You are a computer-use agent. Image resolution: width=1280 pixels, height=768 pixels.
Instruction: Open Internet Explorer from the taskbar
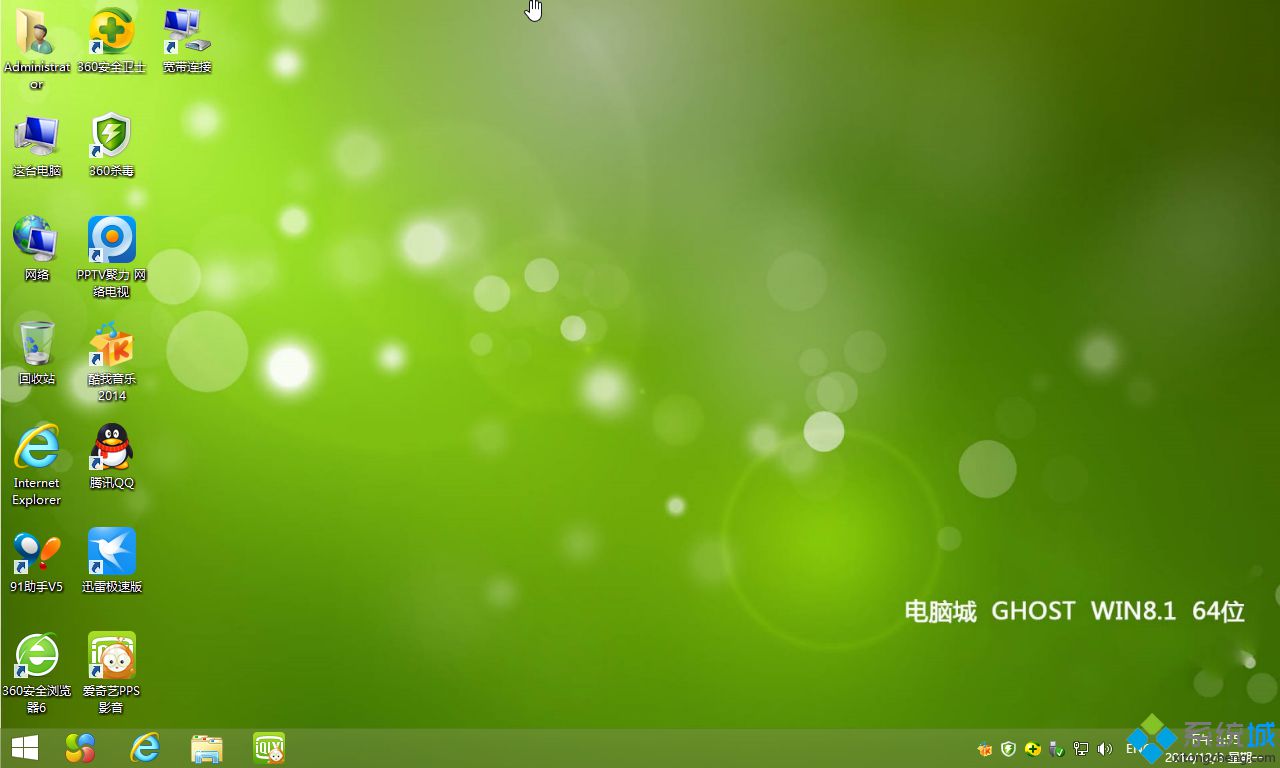coord(146,748)
